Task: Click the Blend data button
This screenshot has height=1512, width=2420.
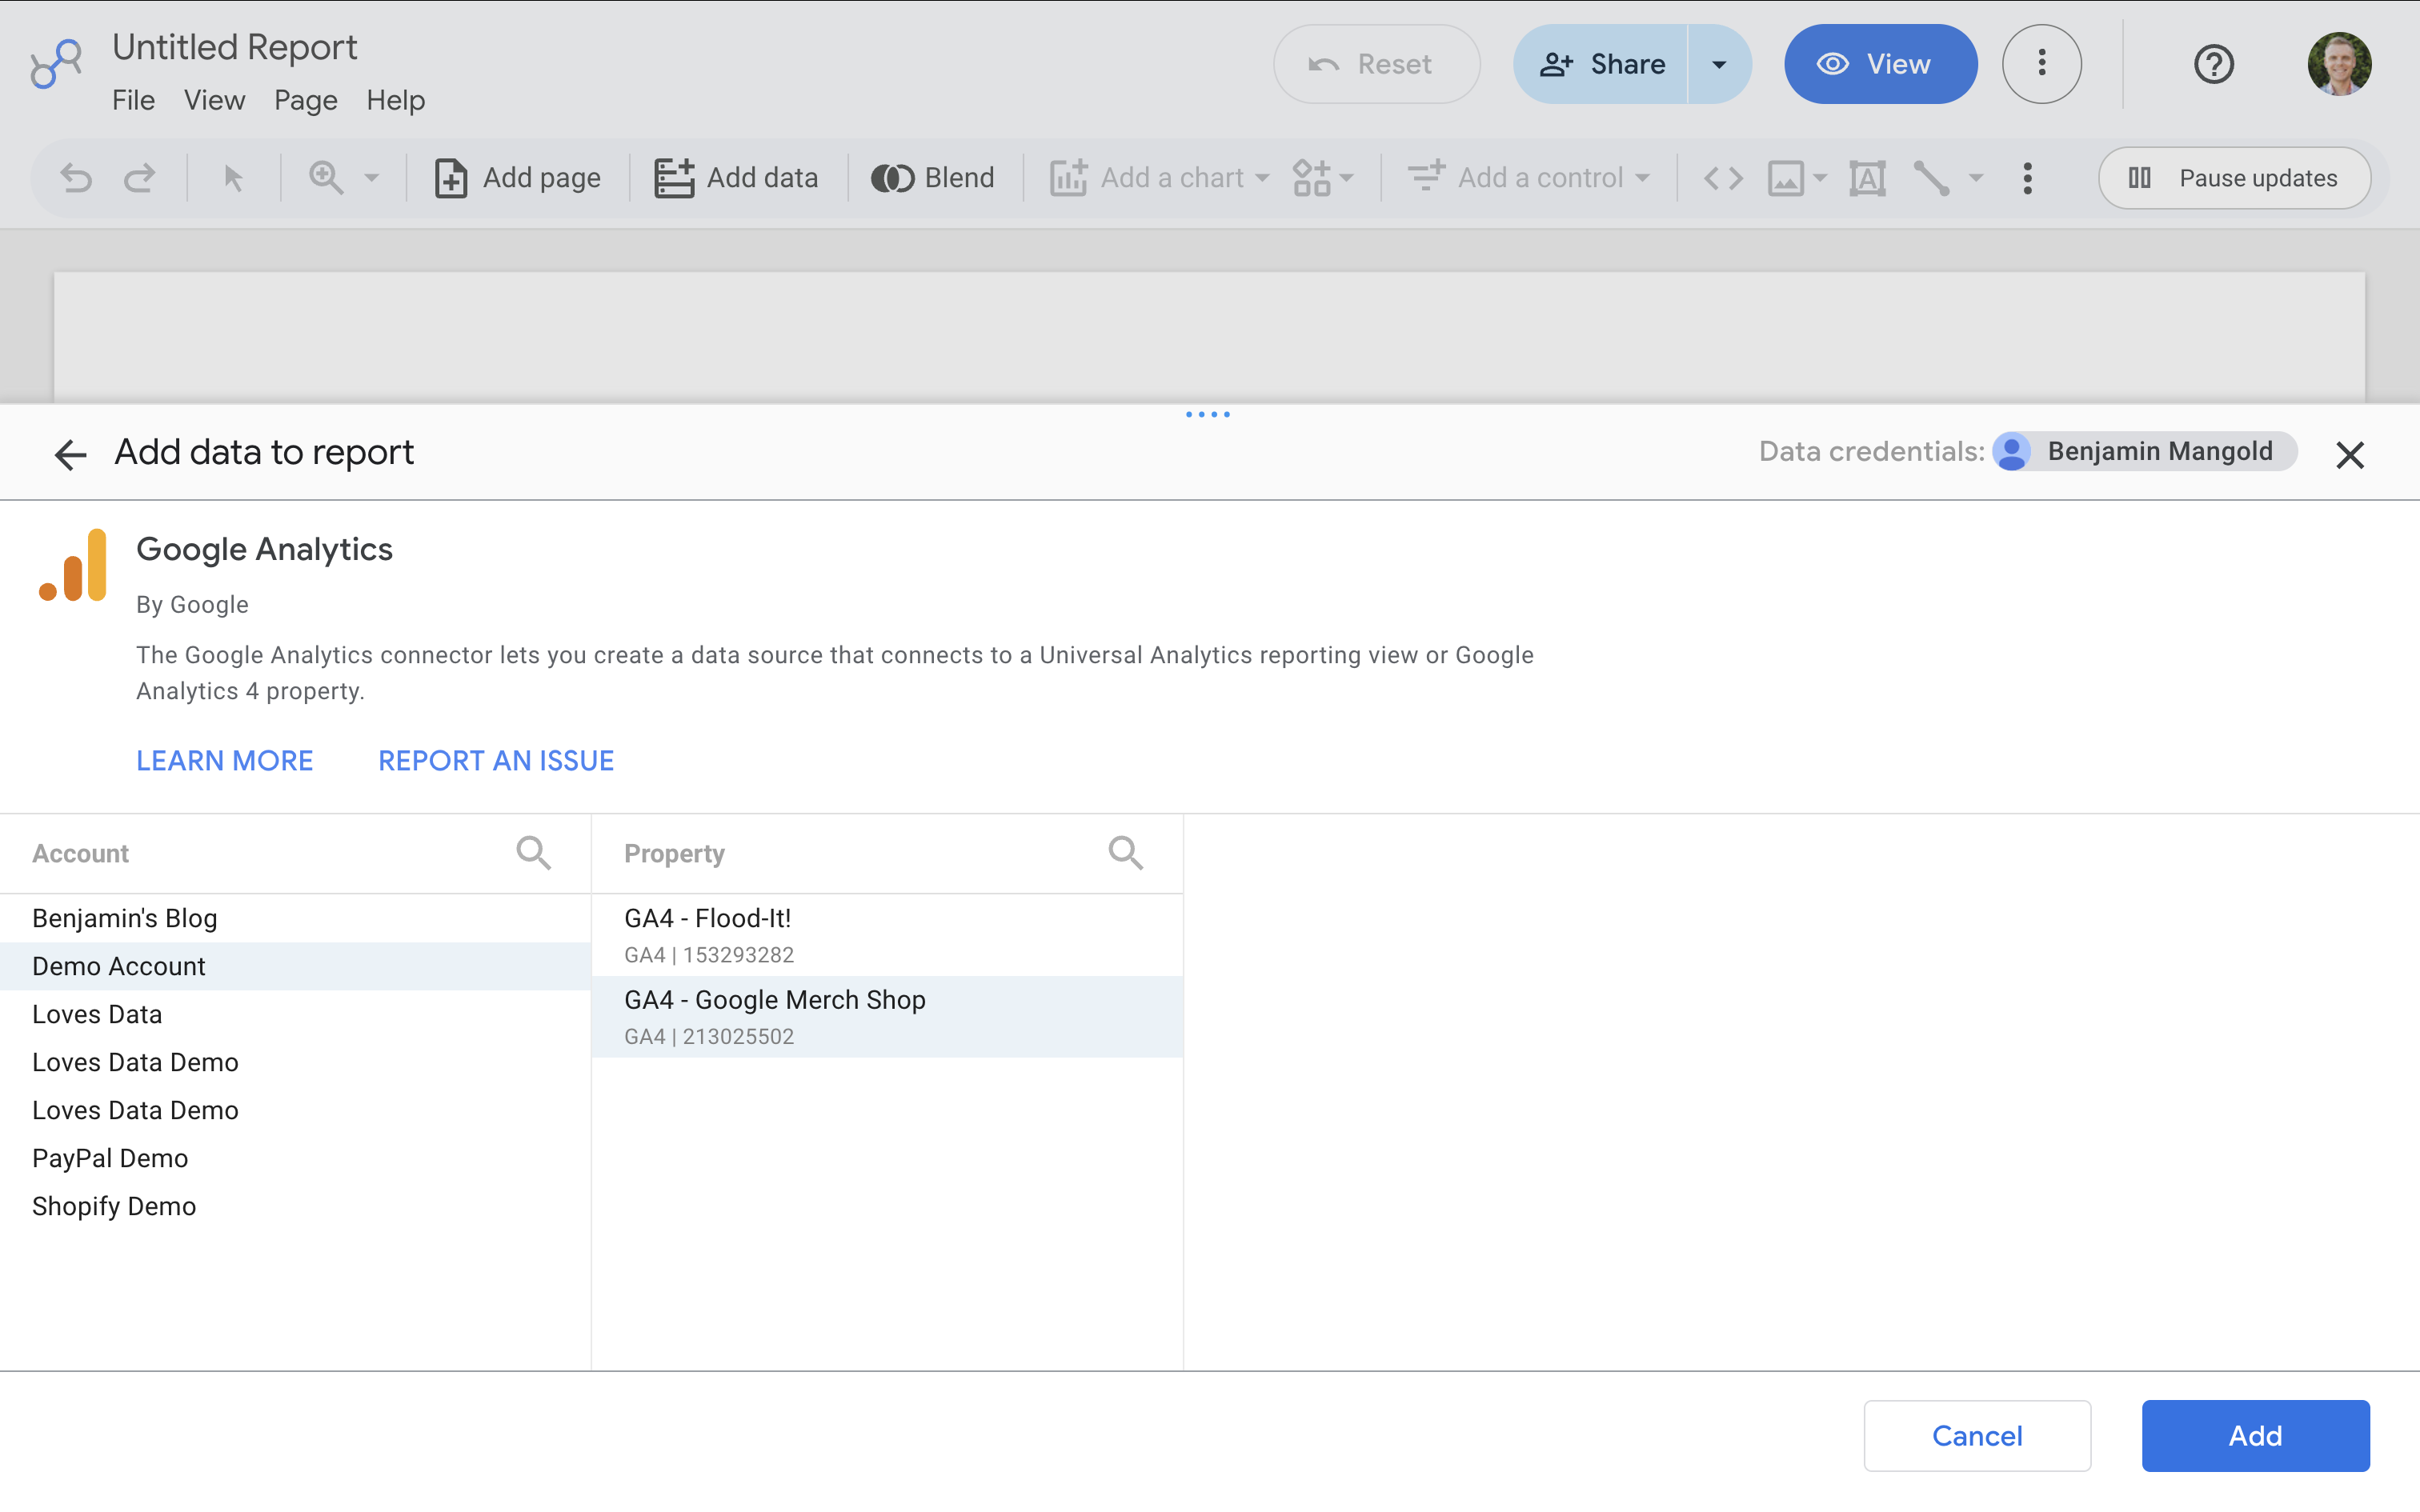Action: coord(933,178)
